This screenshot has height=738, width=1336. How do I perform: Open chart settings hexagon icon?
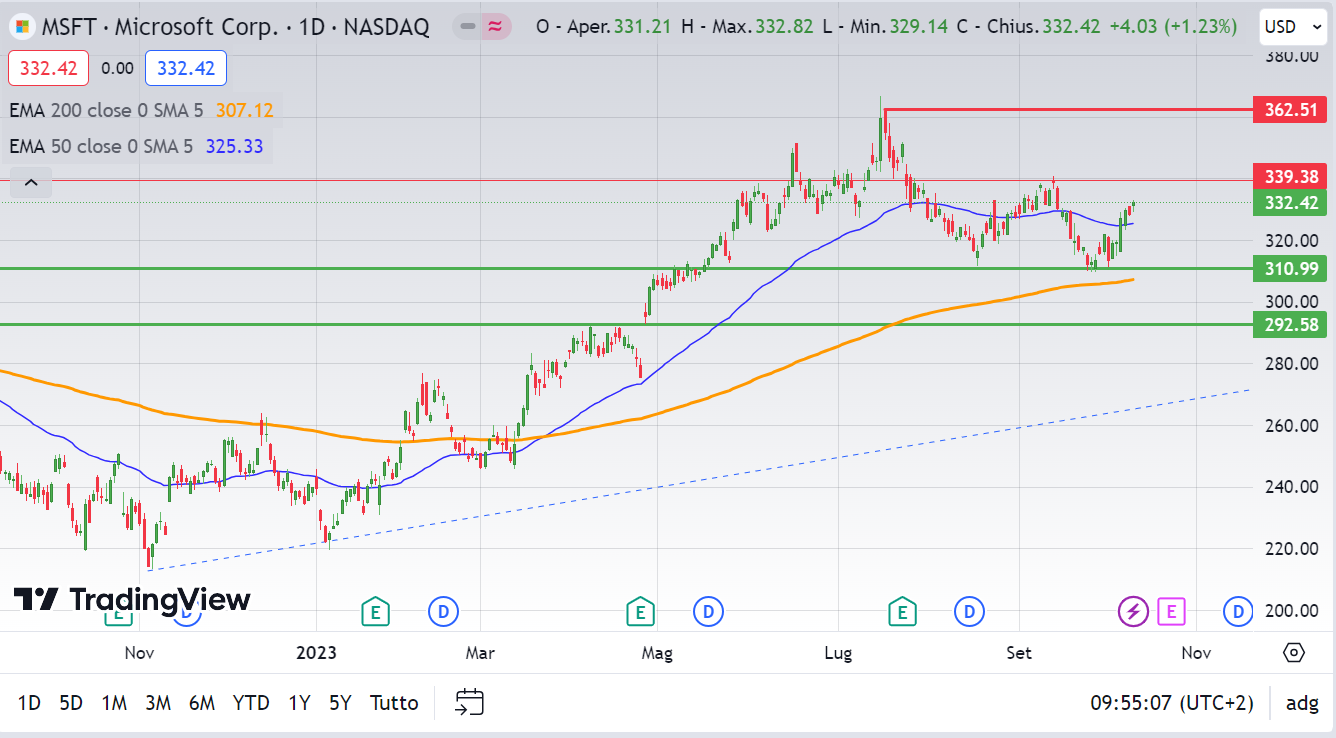[x=1293, y=653]
